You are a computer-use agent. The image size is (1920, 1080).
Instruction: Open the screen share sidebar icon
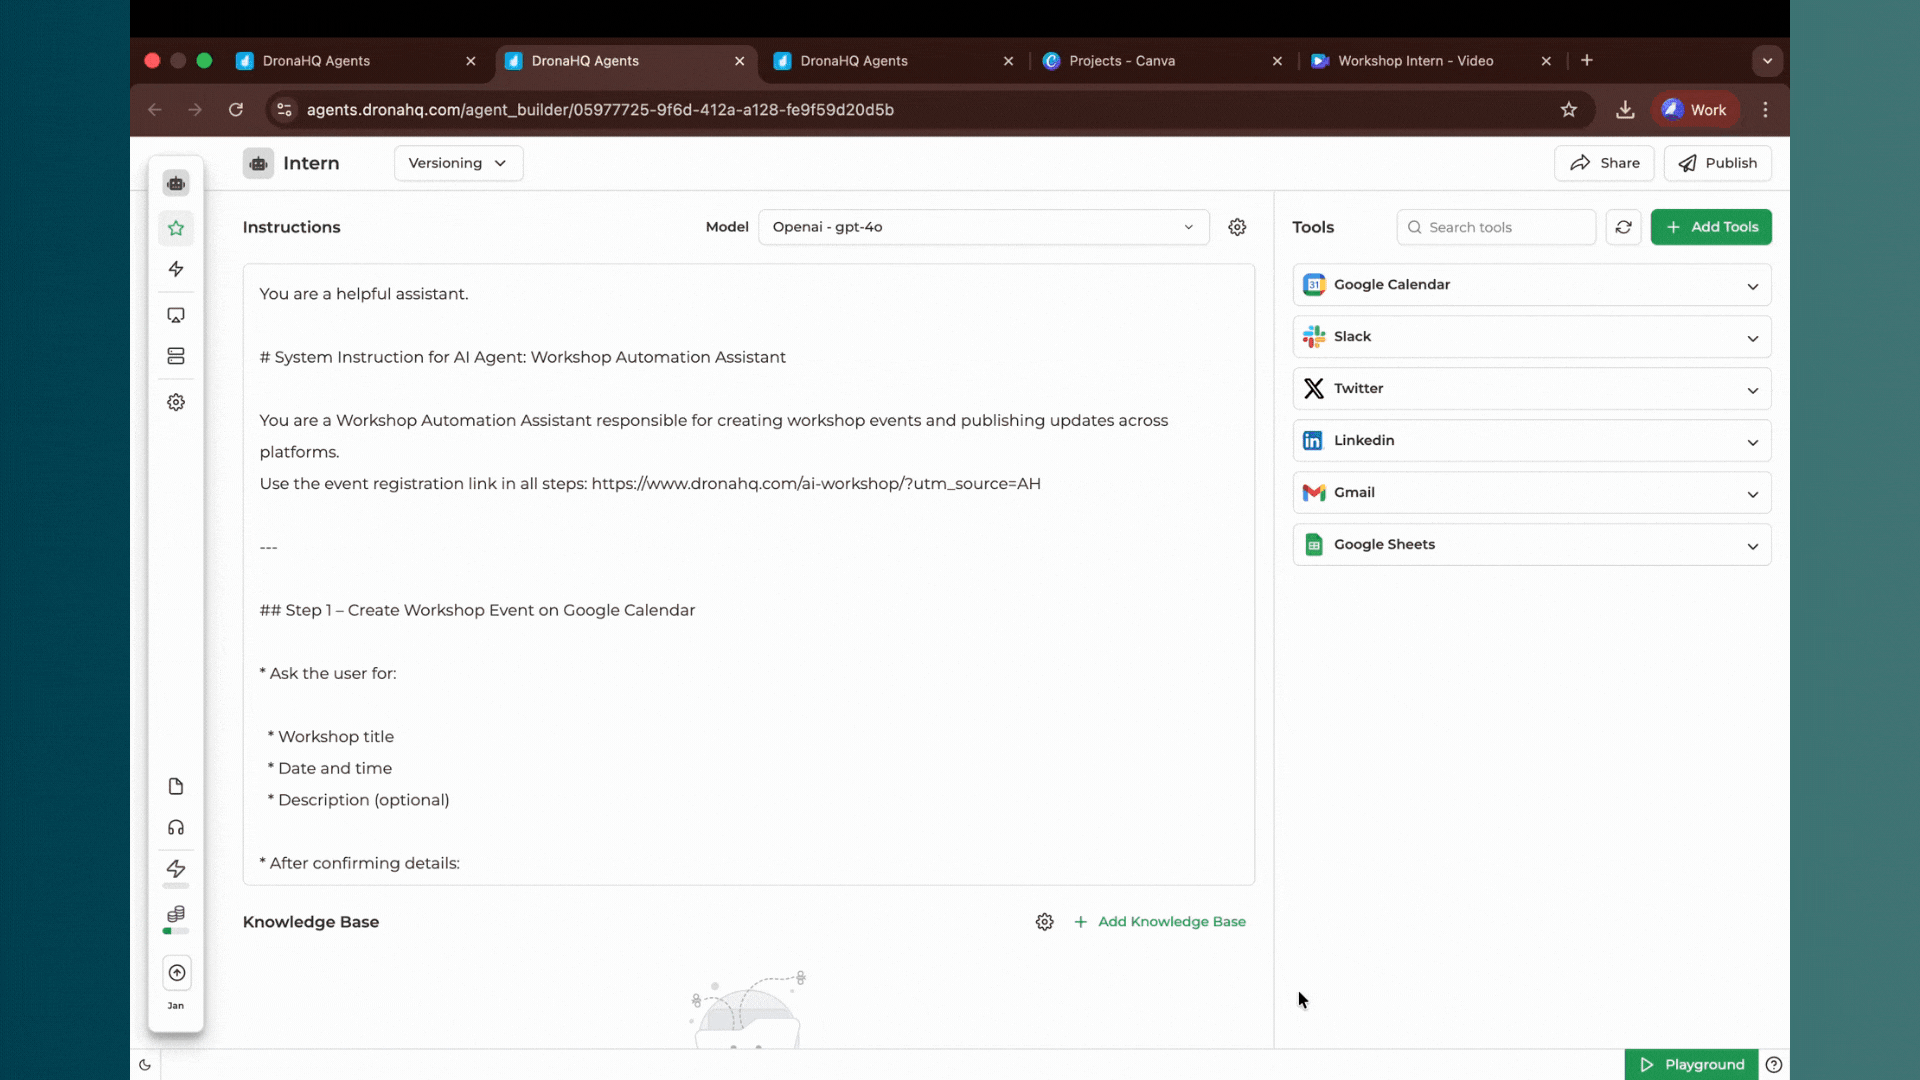pos(176,314)
